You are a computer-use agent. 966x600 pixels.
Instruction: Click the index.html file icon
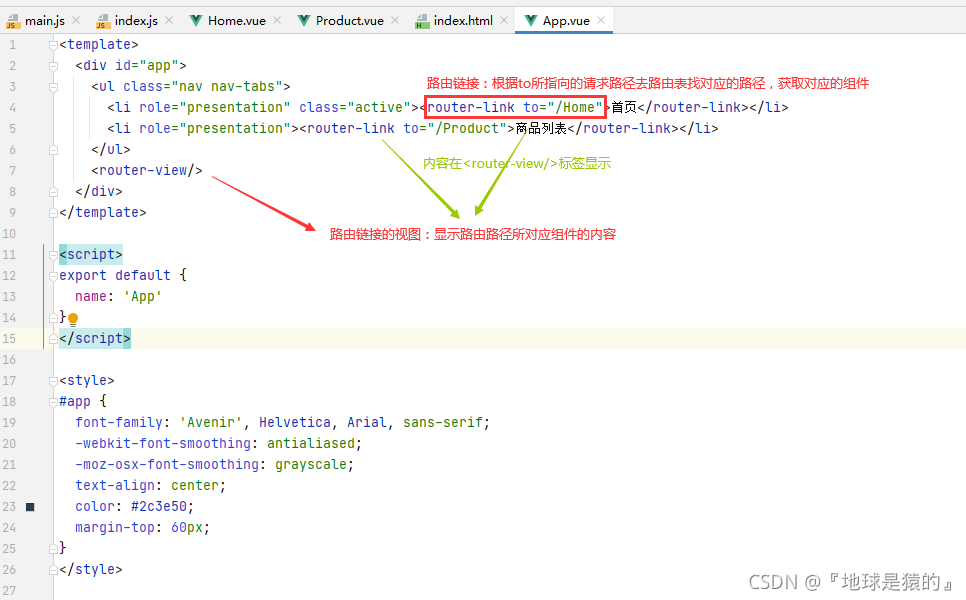(x=422, y=22)
